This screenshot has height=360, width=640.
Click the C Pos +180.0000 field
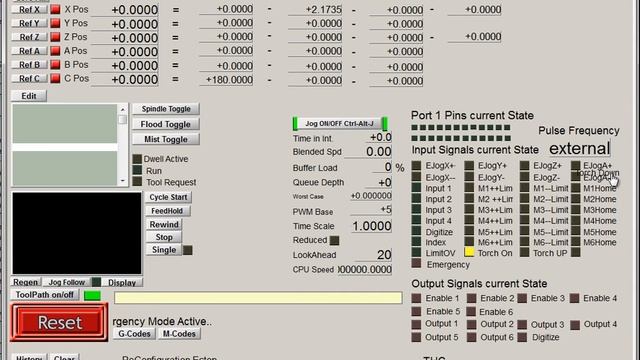[226, 80]
